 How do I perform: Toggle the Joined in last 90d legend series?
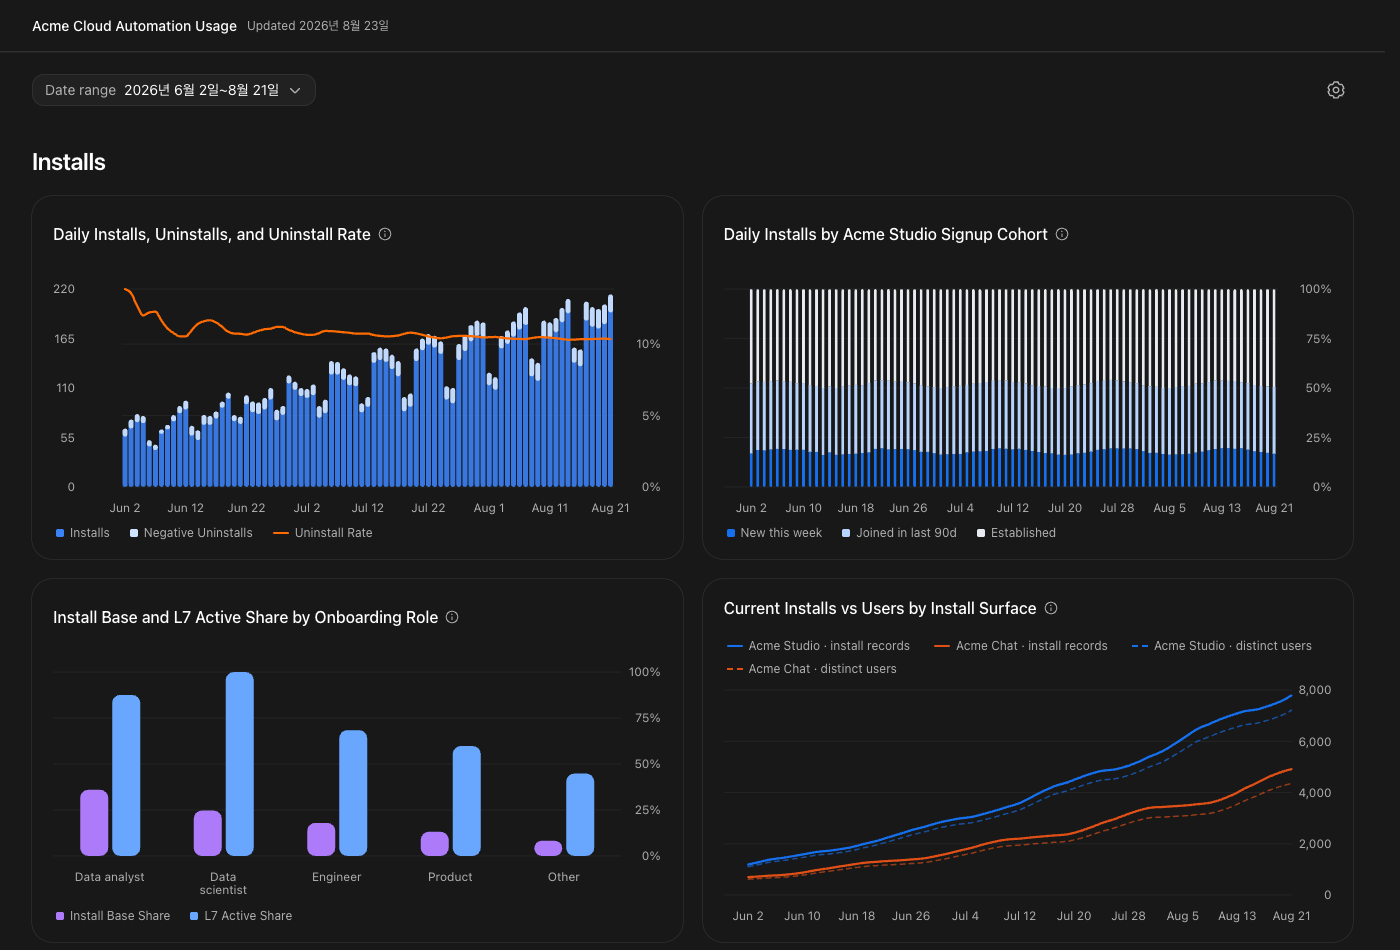899,533
